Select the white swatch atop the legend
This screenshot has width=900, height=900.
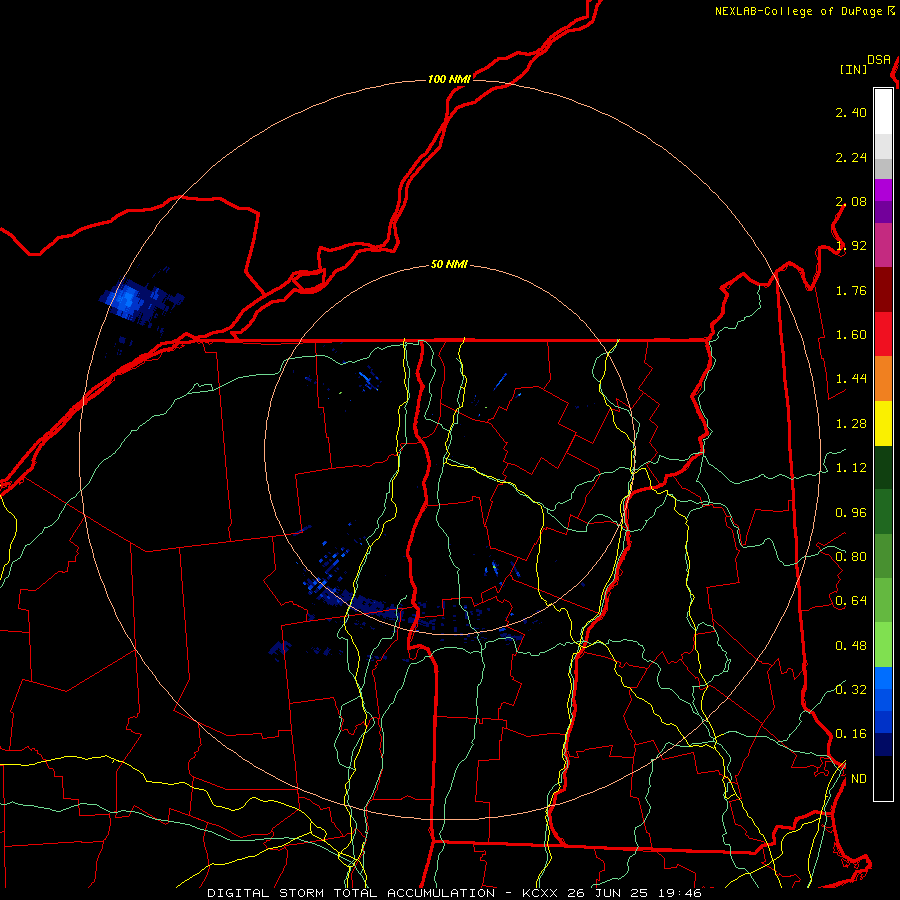883,111
